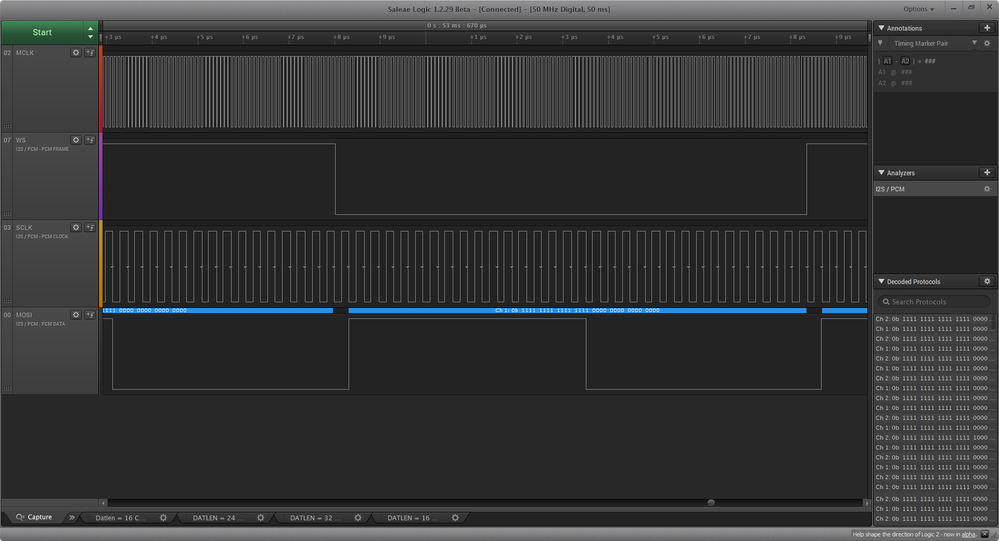
Task: Switch to the DATLEN = 24 tab
Action: pos(218,518)
